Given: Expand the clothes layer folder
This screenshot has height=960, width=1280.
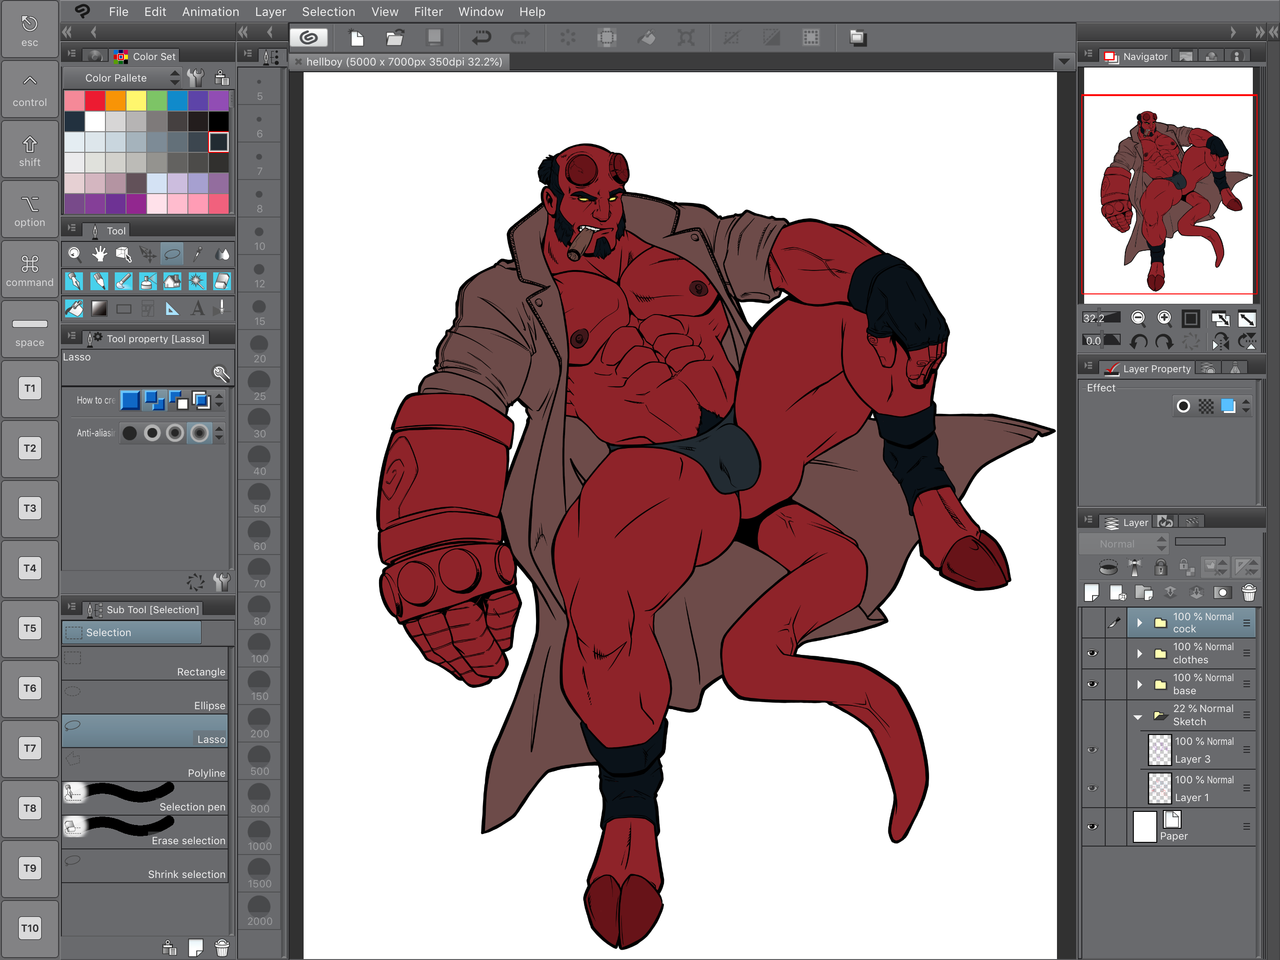Looking at the screenshot, I should (x=1139, y=653).
